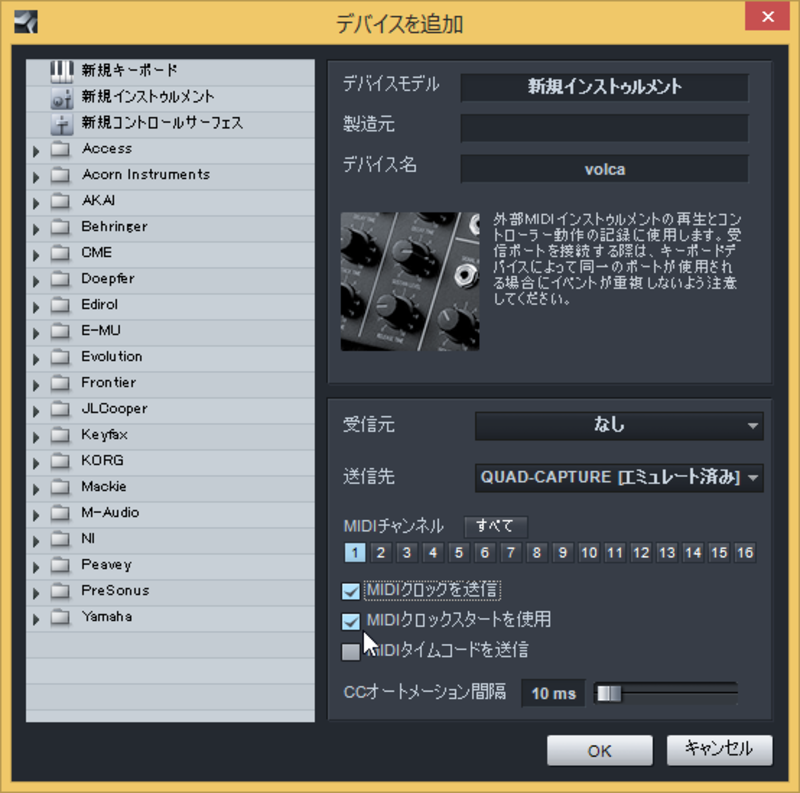Click the NI folder icon
The height and width of the screenshot is (793, 800).
(61, 540)
